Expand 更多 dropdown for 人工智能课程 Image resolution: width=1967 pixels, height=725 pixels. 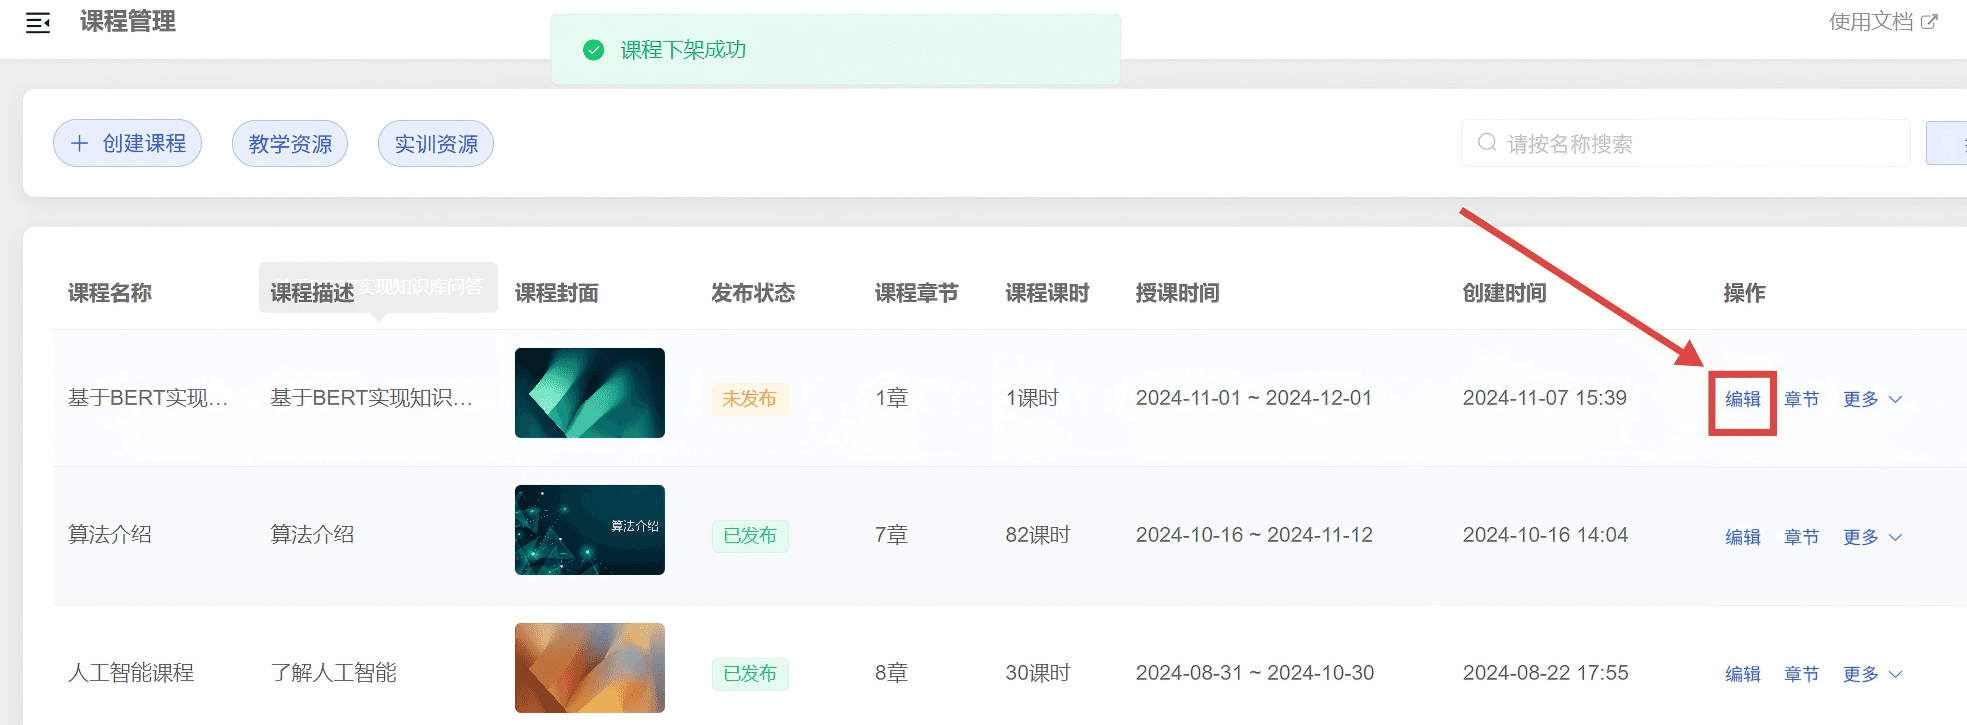[1871, 674]
